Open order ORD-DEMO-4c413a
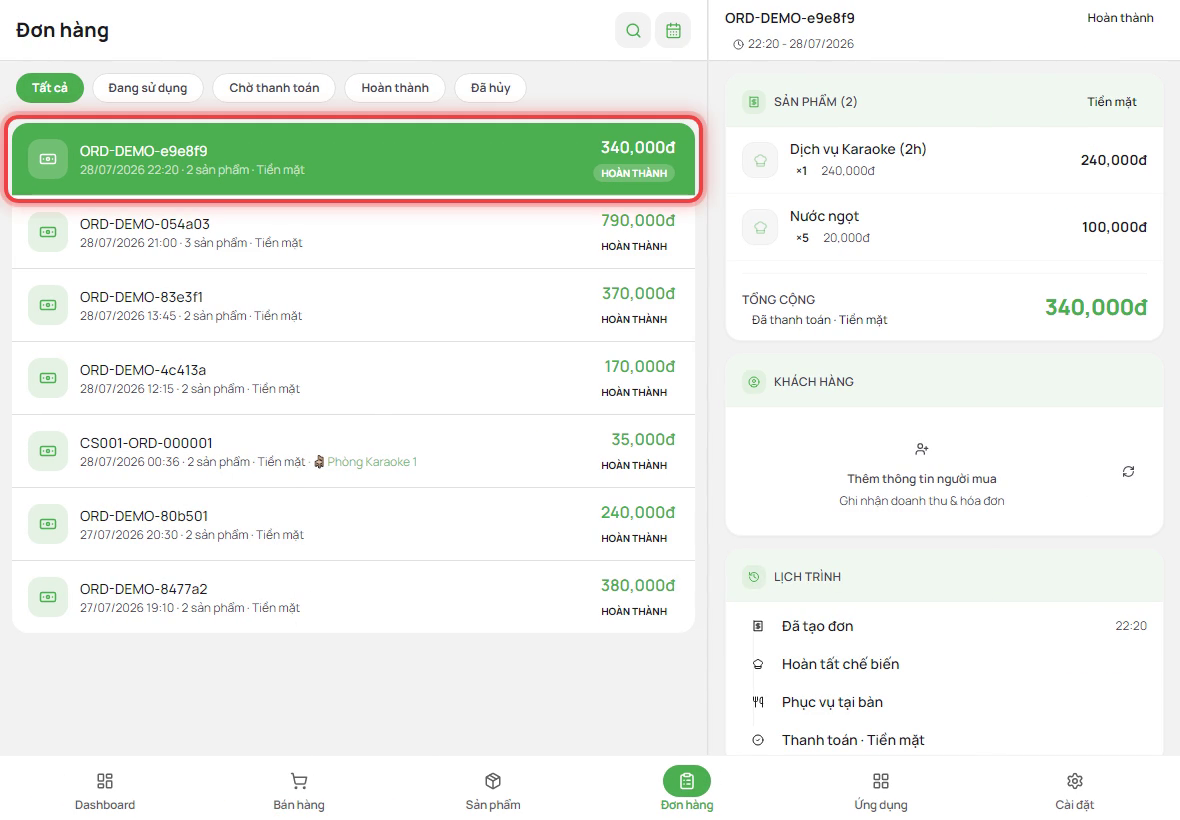The image size is (1180, 820). (x=354, y=378)
